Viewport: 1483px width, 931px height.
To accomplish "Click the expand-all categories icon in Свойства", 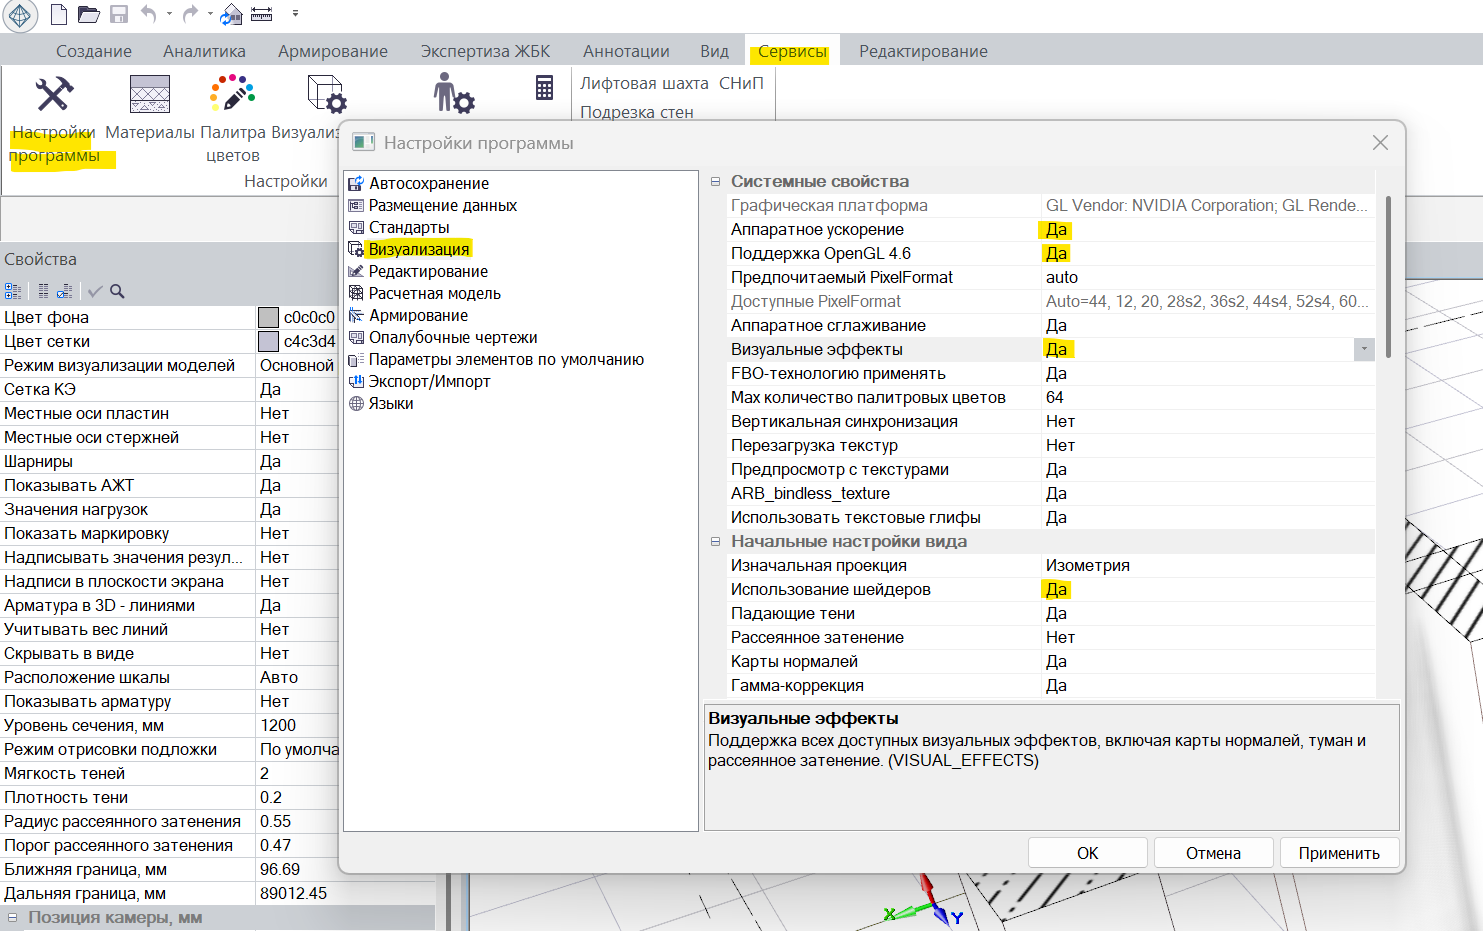I will point(13,291).
